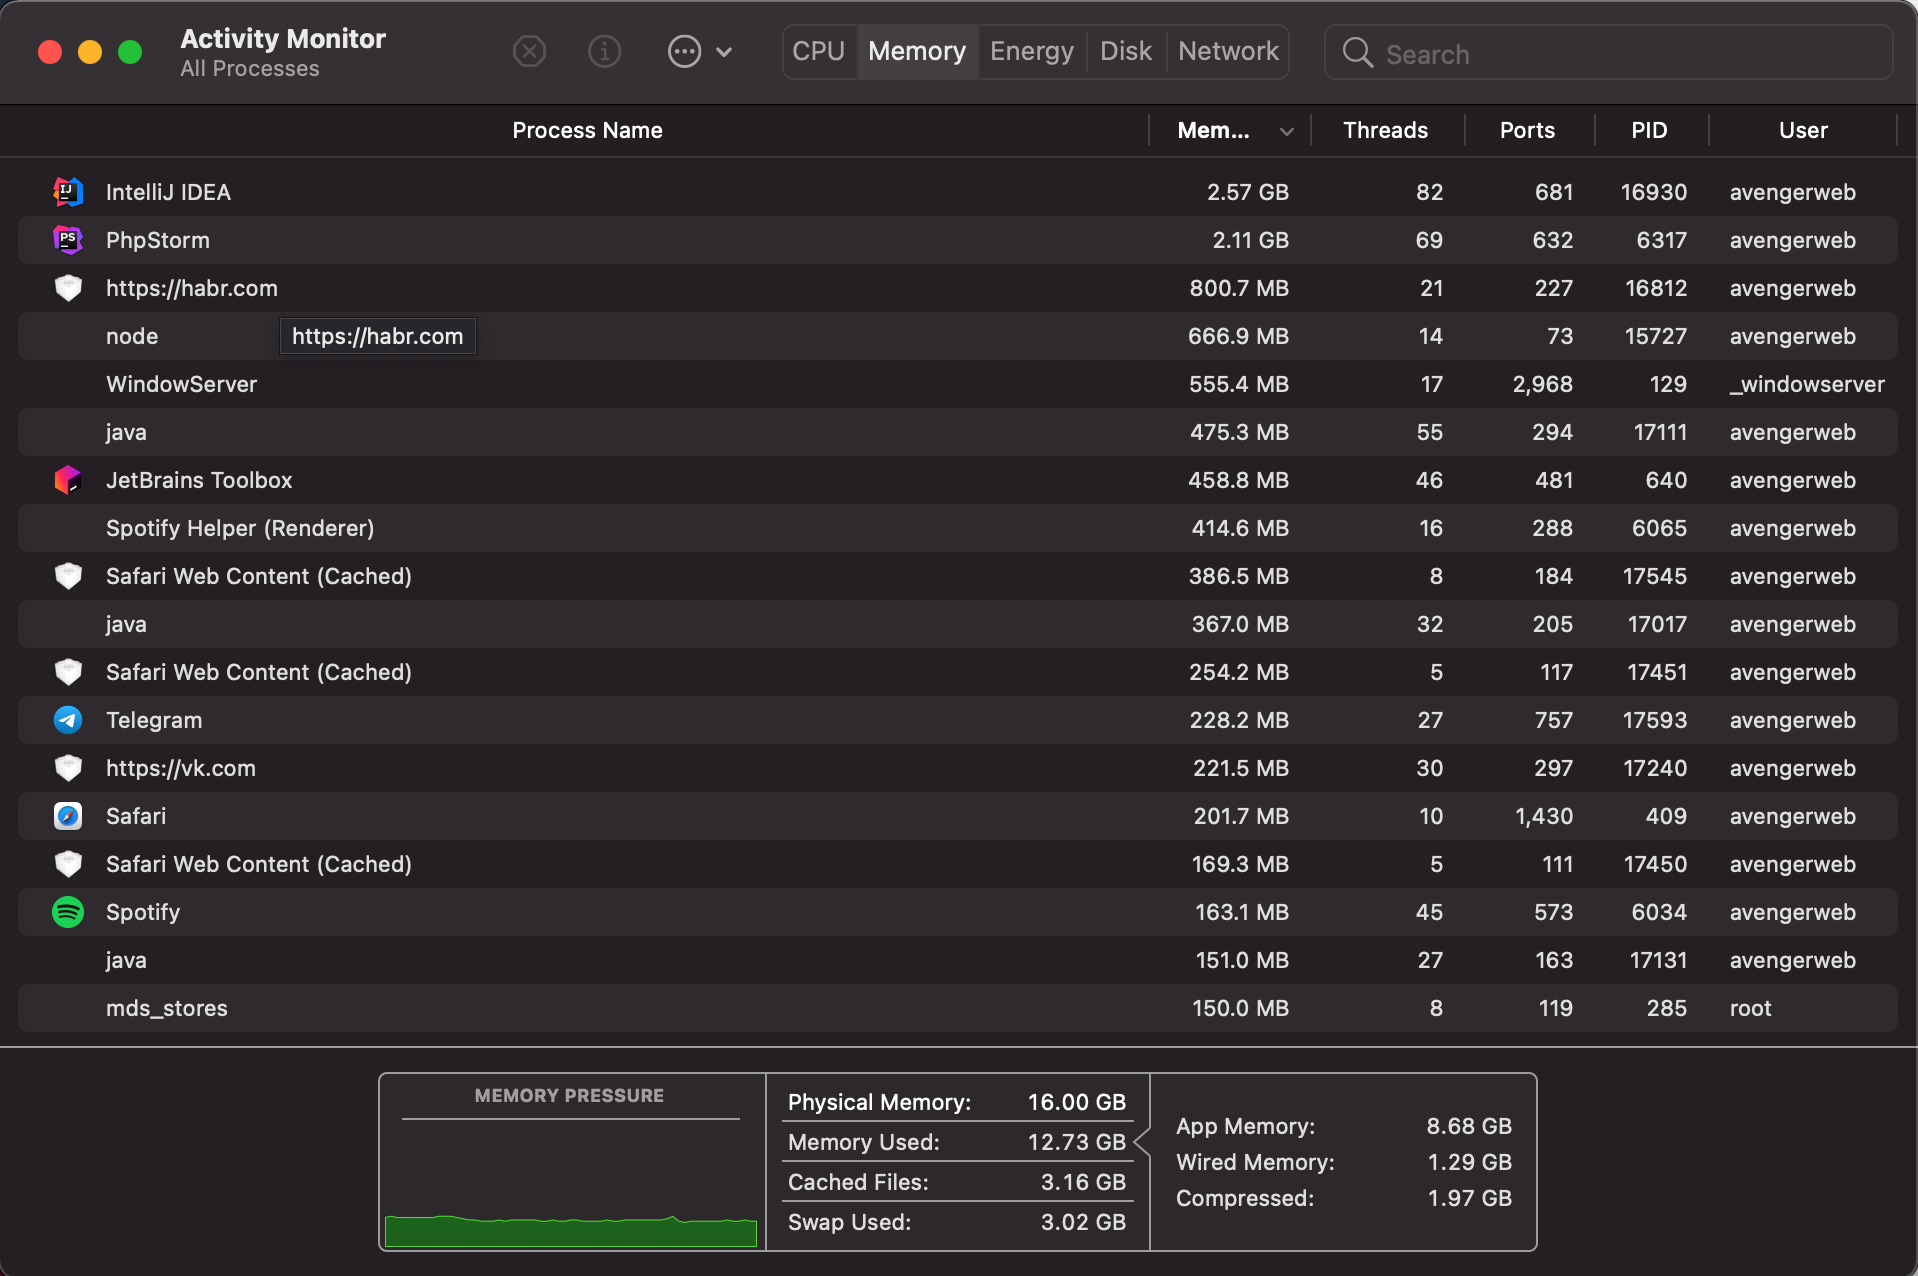Sort by Process Name column header

pos(587,130)
